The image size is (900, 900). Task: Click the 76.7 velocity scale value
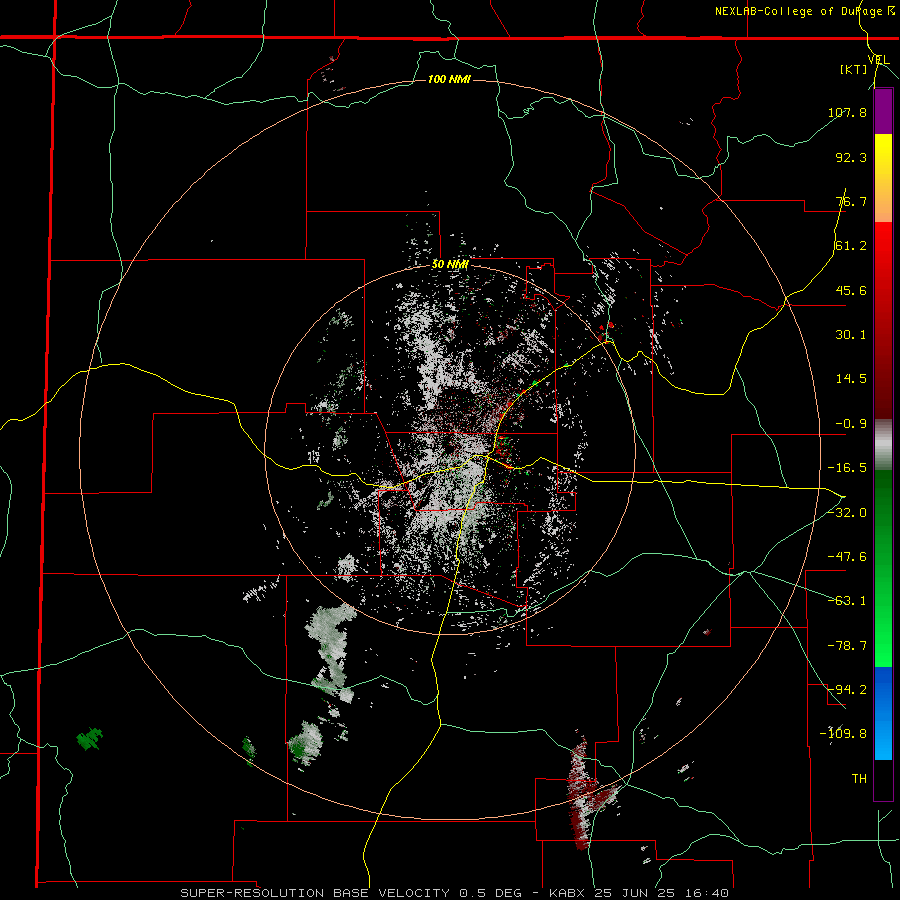(x=851, y=201)
